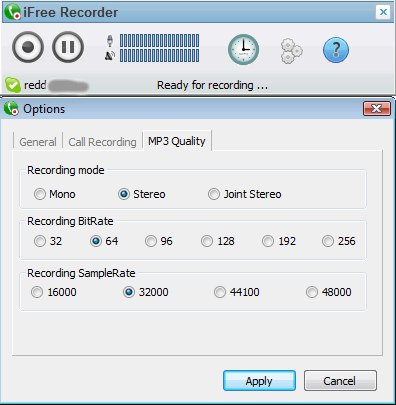Click the 'iFree Recorder' title text
The width and height of the screenshot is (396, 405).
(71, 12)
